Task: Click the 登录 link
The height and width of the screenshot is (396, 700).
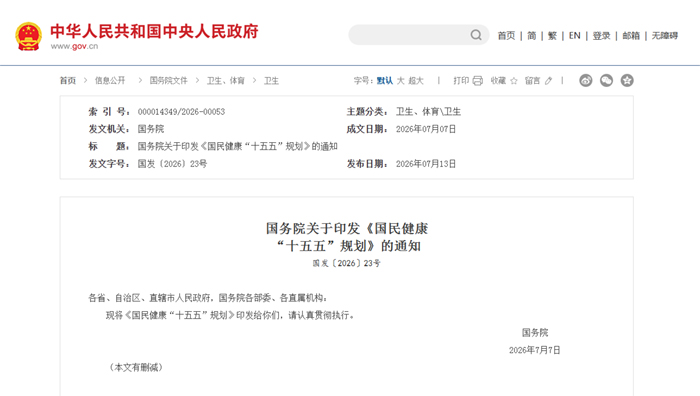Action: pos(601,36)
